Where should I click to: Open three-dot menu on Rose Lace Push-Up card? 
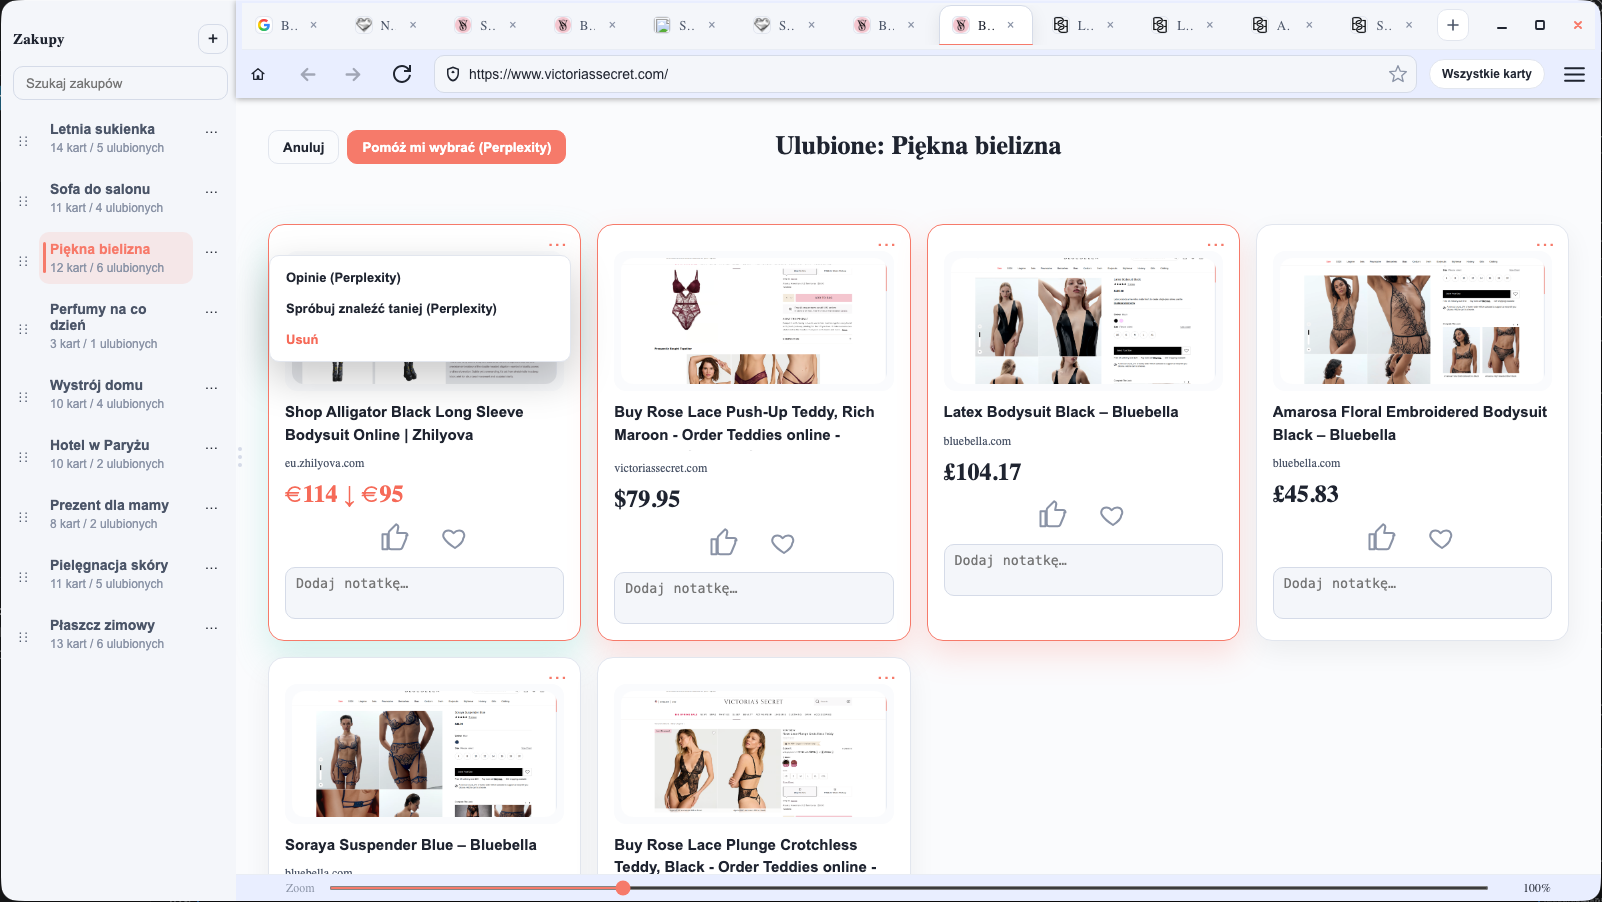[887, 245]
